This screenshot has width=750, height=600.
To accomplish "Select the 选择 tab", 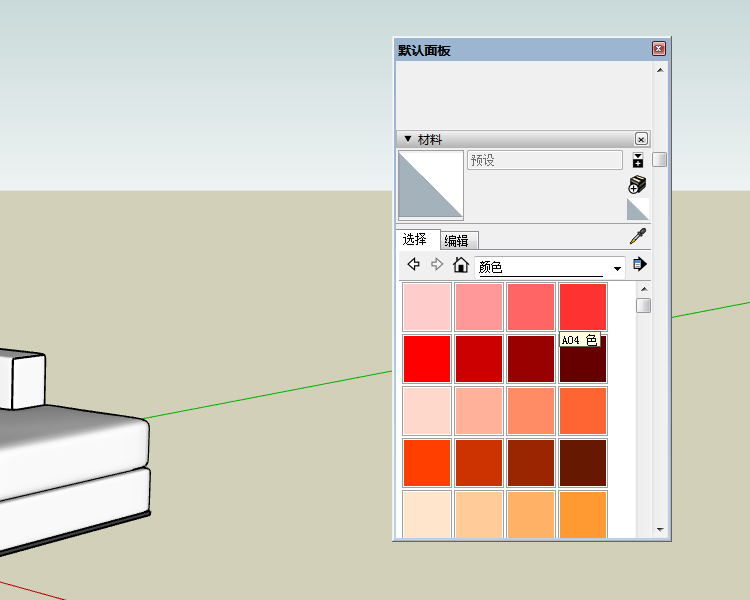I will [415, 239].
